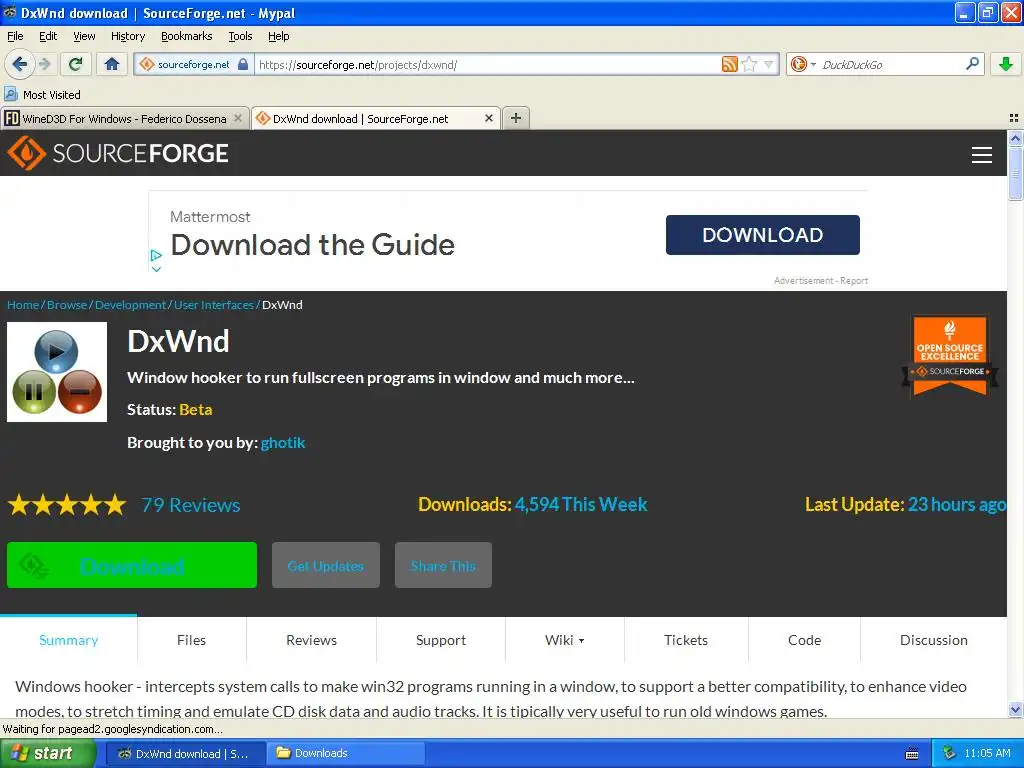Click the Share This button
The width and height of the screenshot is (1024, 768).
(x=443, y=565)
